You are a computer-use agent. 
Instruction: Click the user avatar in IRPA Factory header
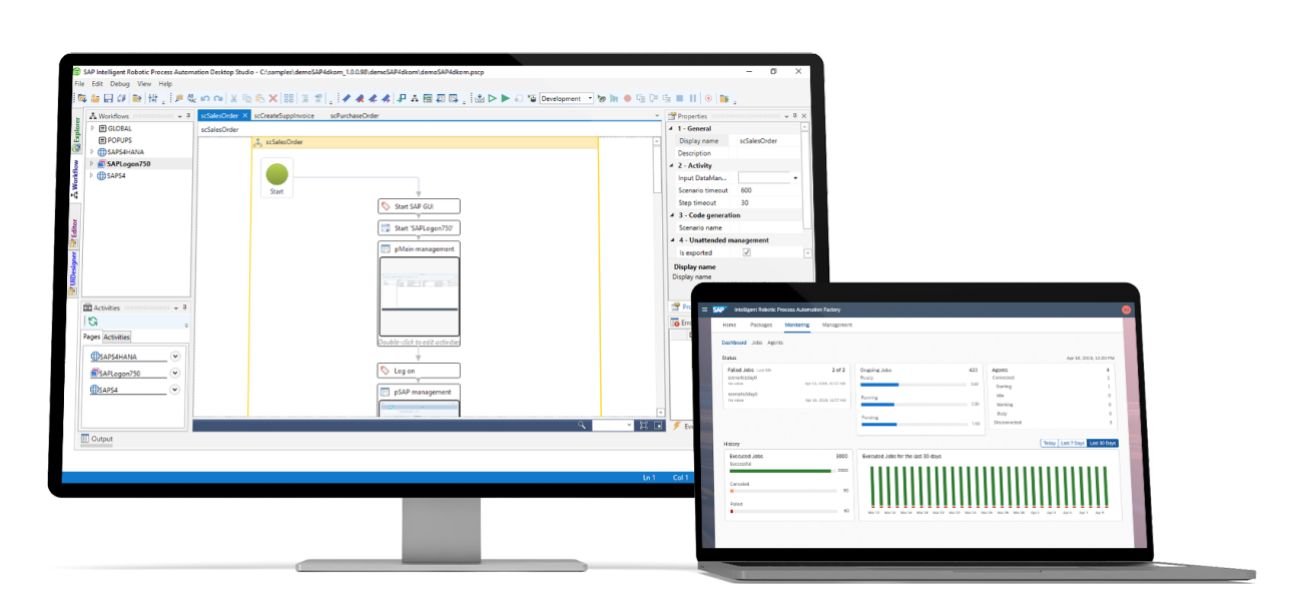(x=1126, y=310)
